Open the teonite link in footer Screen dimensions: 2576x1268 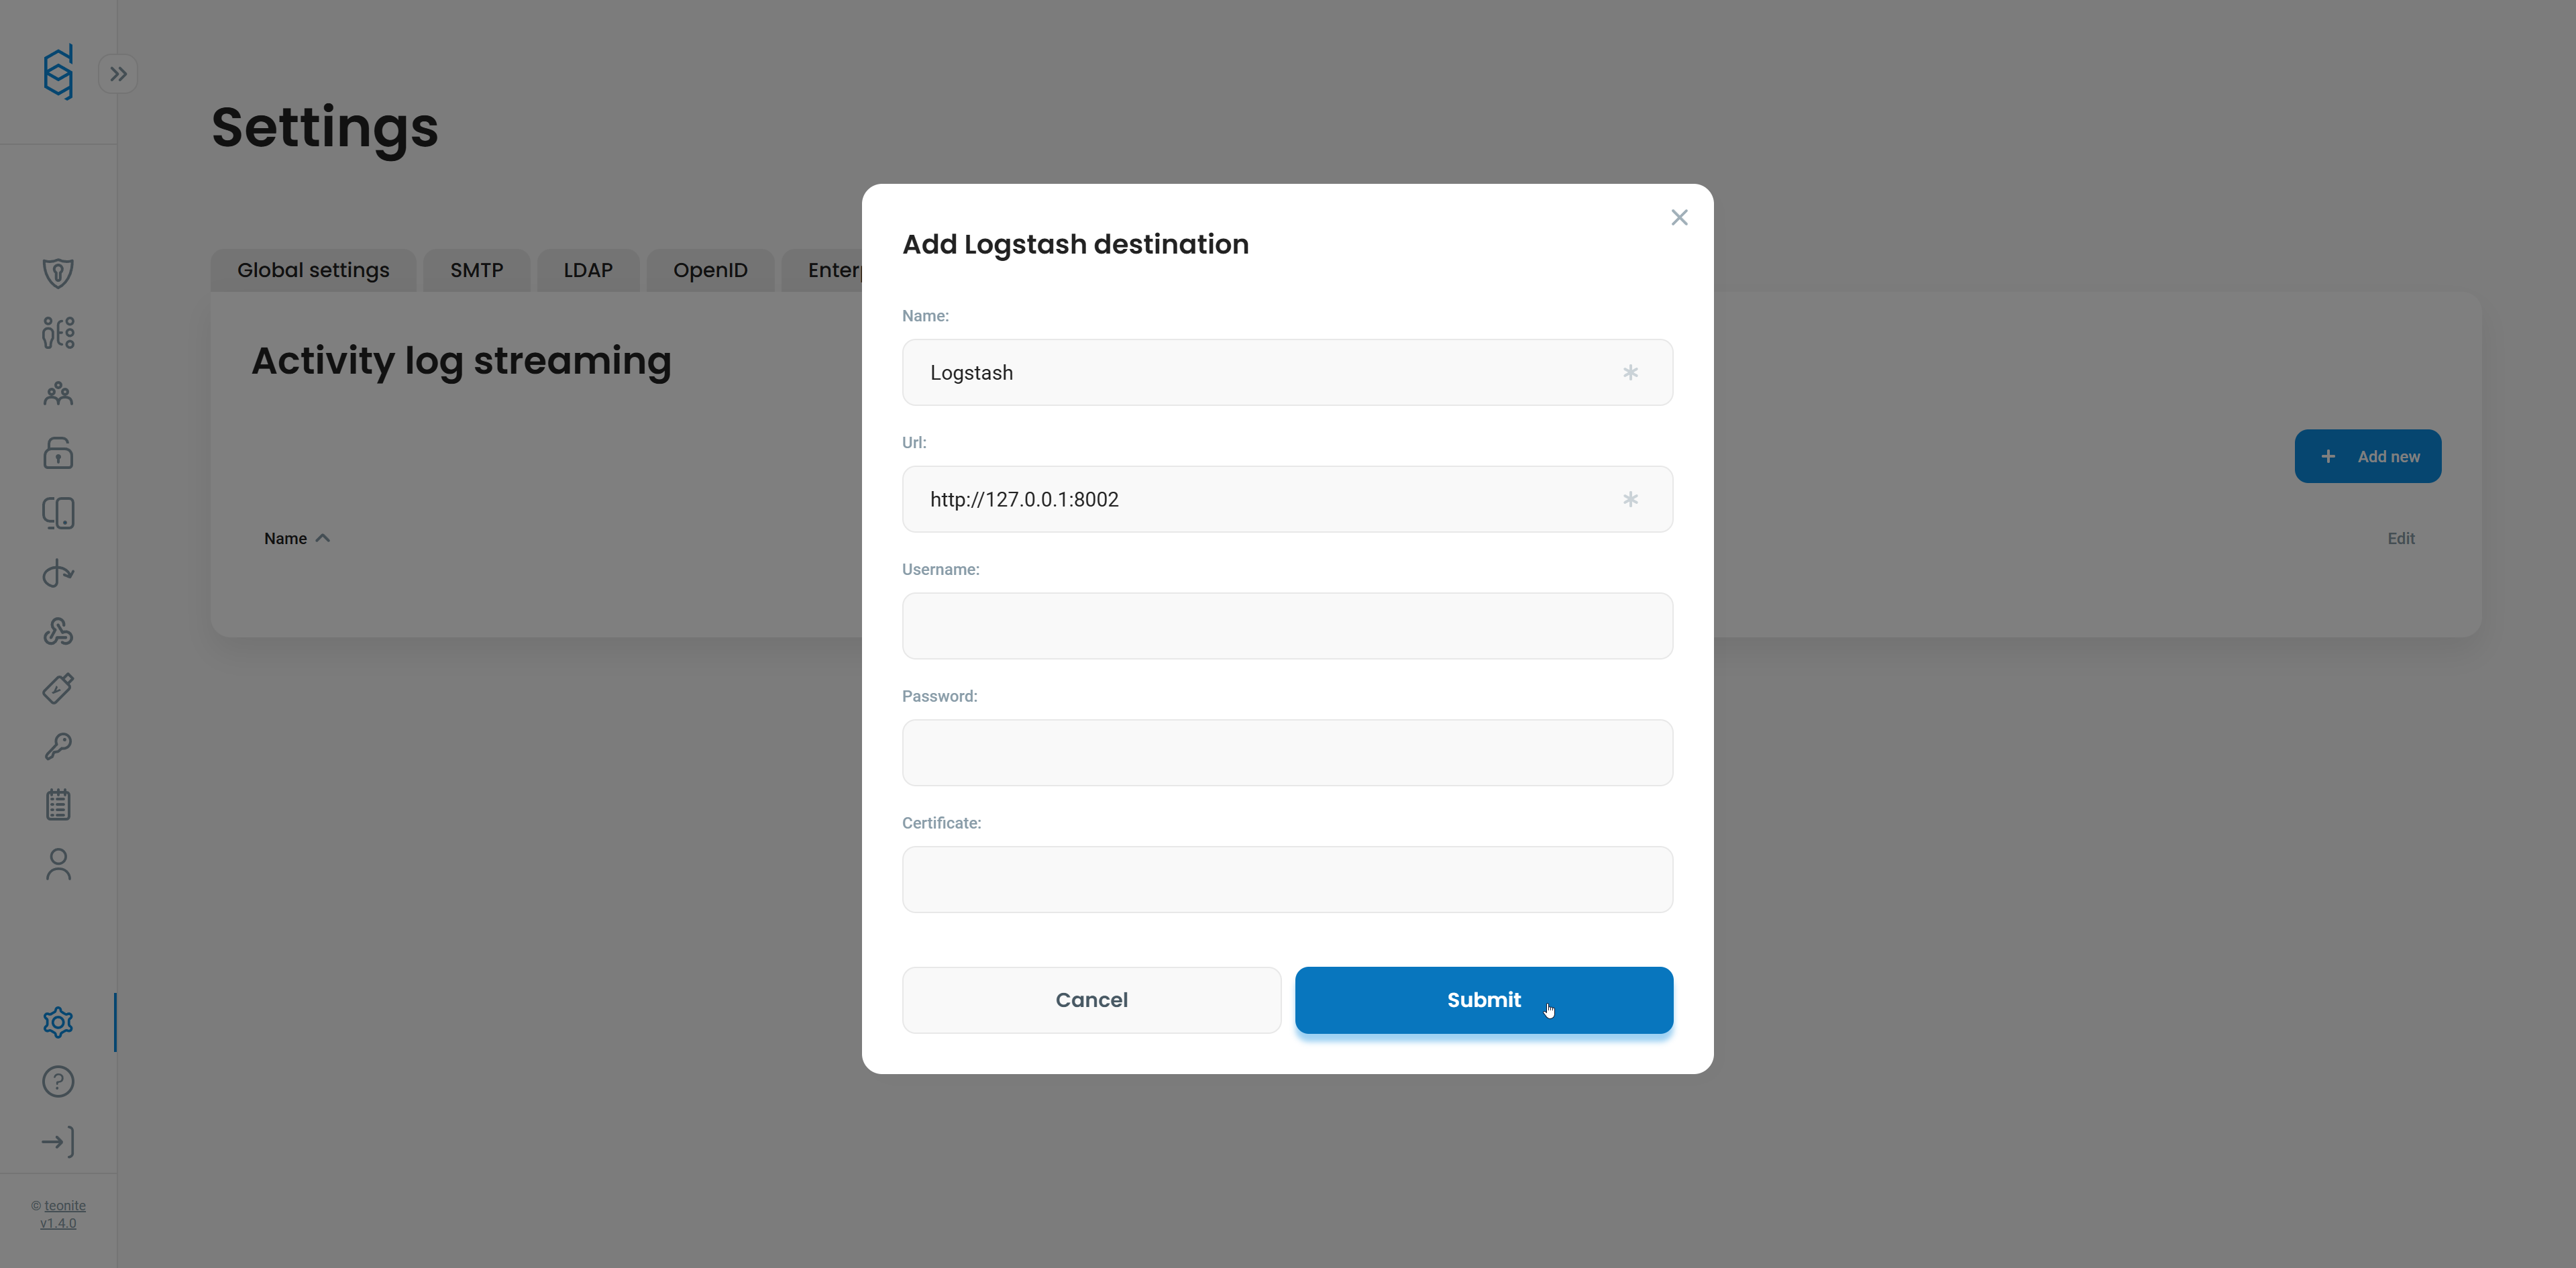[65, 1205]
